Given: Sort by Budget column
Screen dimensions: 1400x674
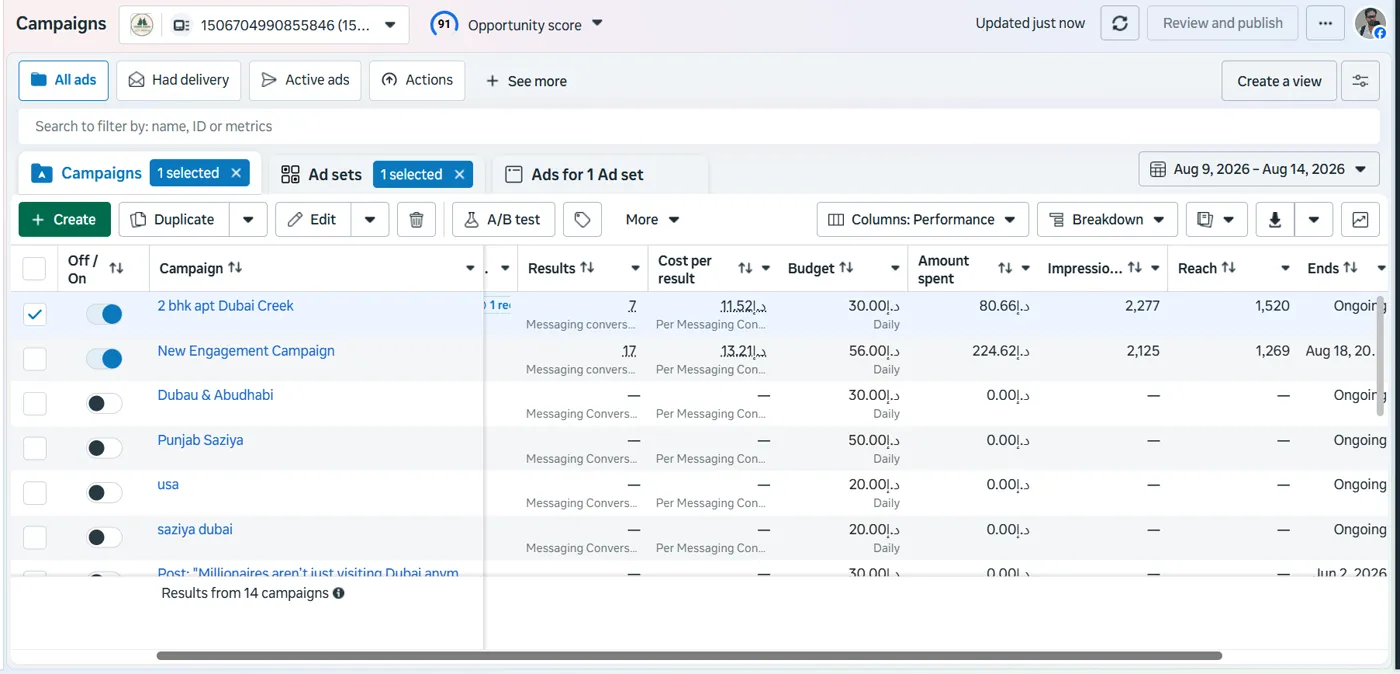Looking at the screenshot, I should [x=846, y=268].
